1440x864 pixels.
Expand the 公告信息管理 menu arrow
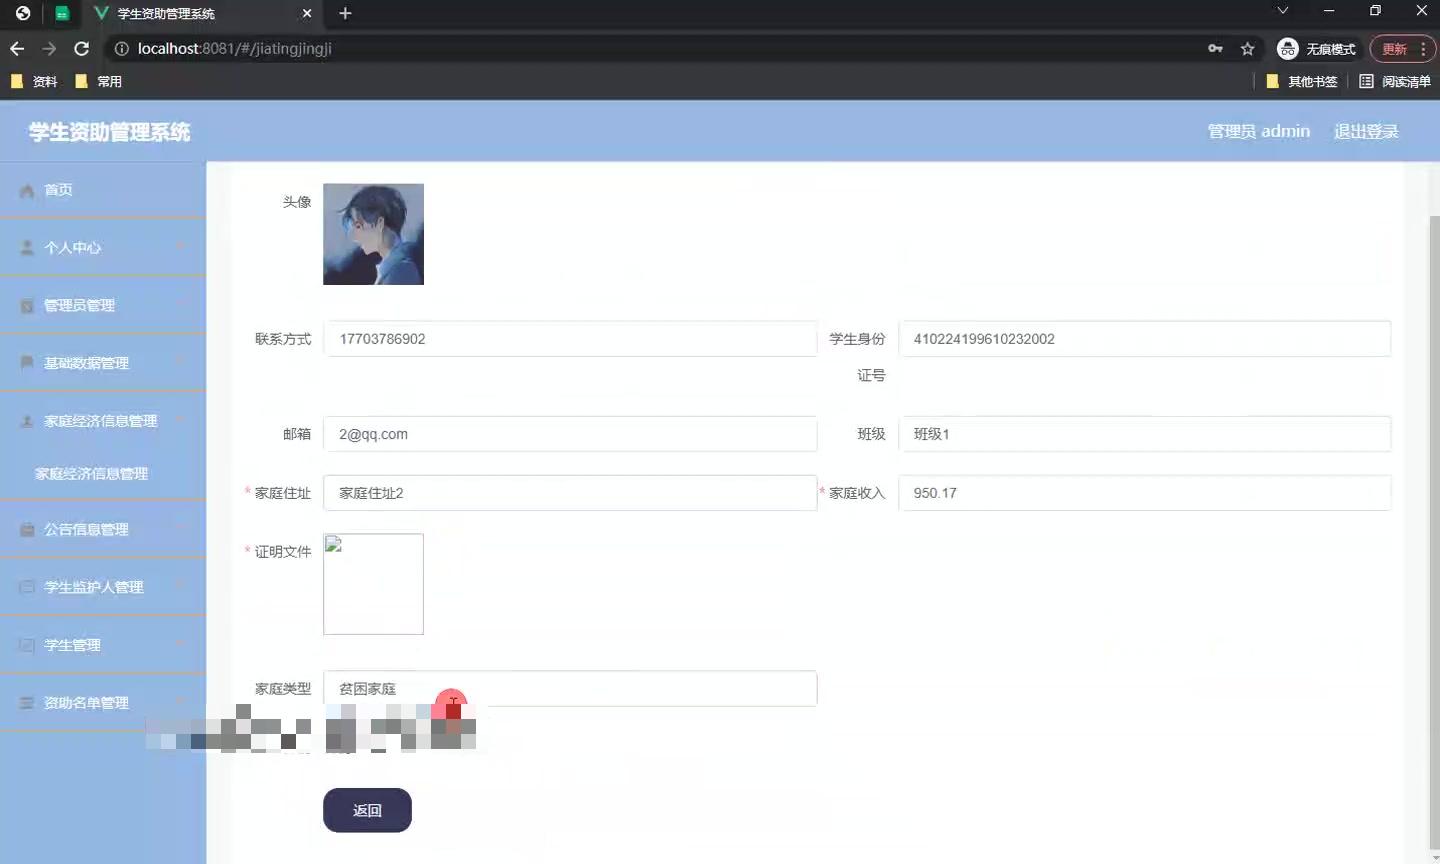coord(181,528)
